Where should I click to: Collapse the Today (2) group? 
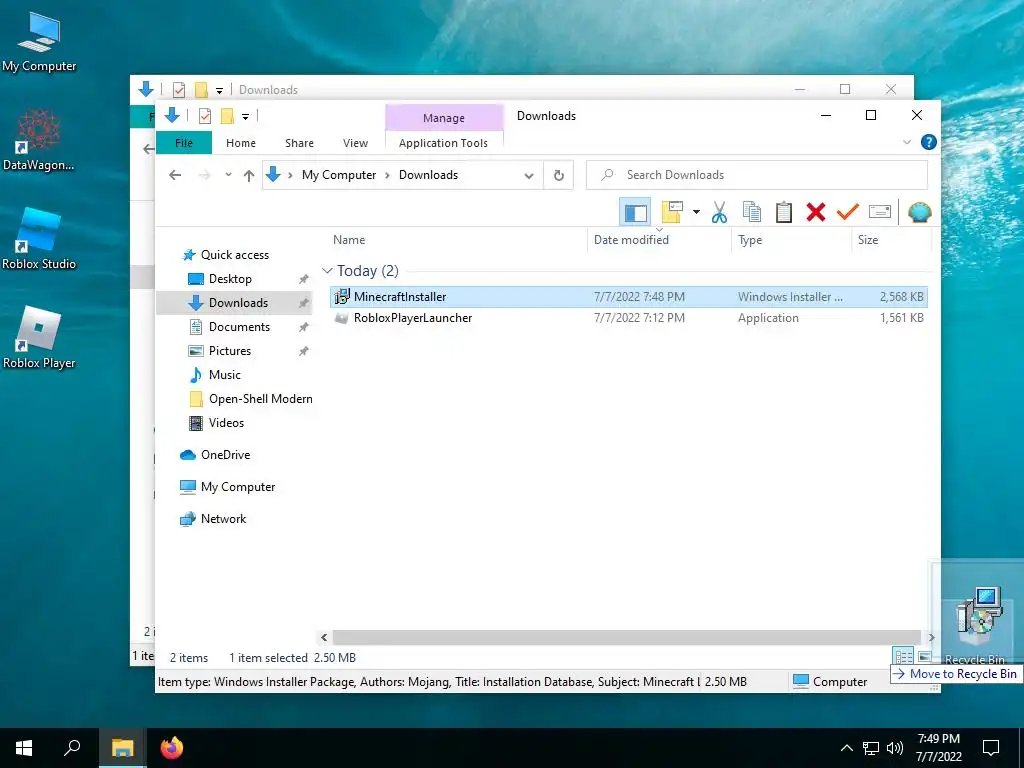tap(327, 270)
